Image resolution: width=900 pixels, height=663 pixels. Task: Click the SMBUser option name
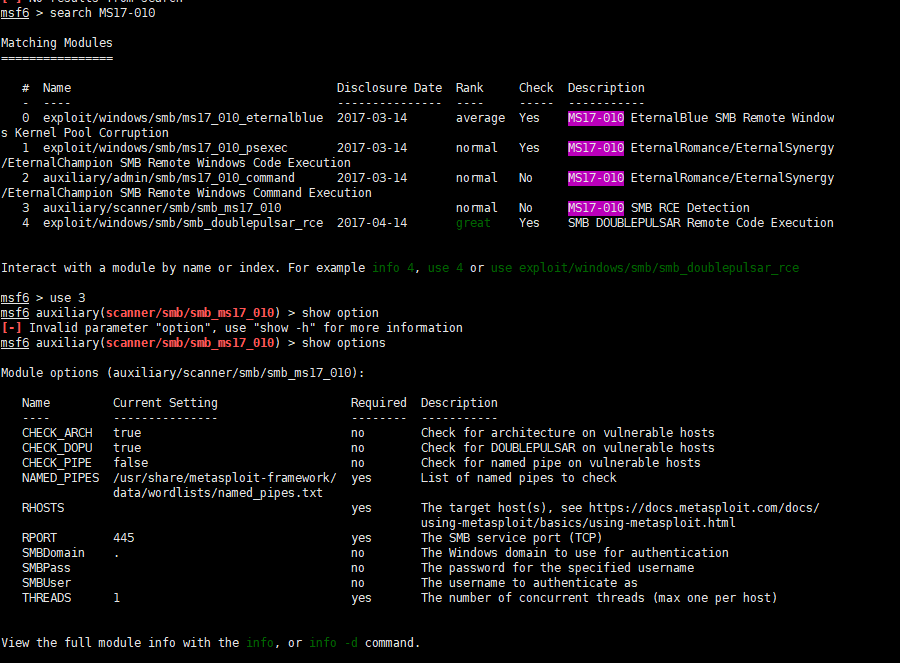(46, 583)
